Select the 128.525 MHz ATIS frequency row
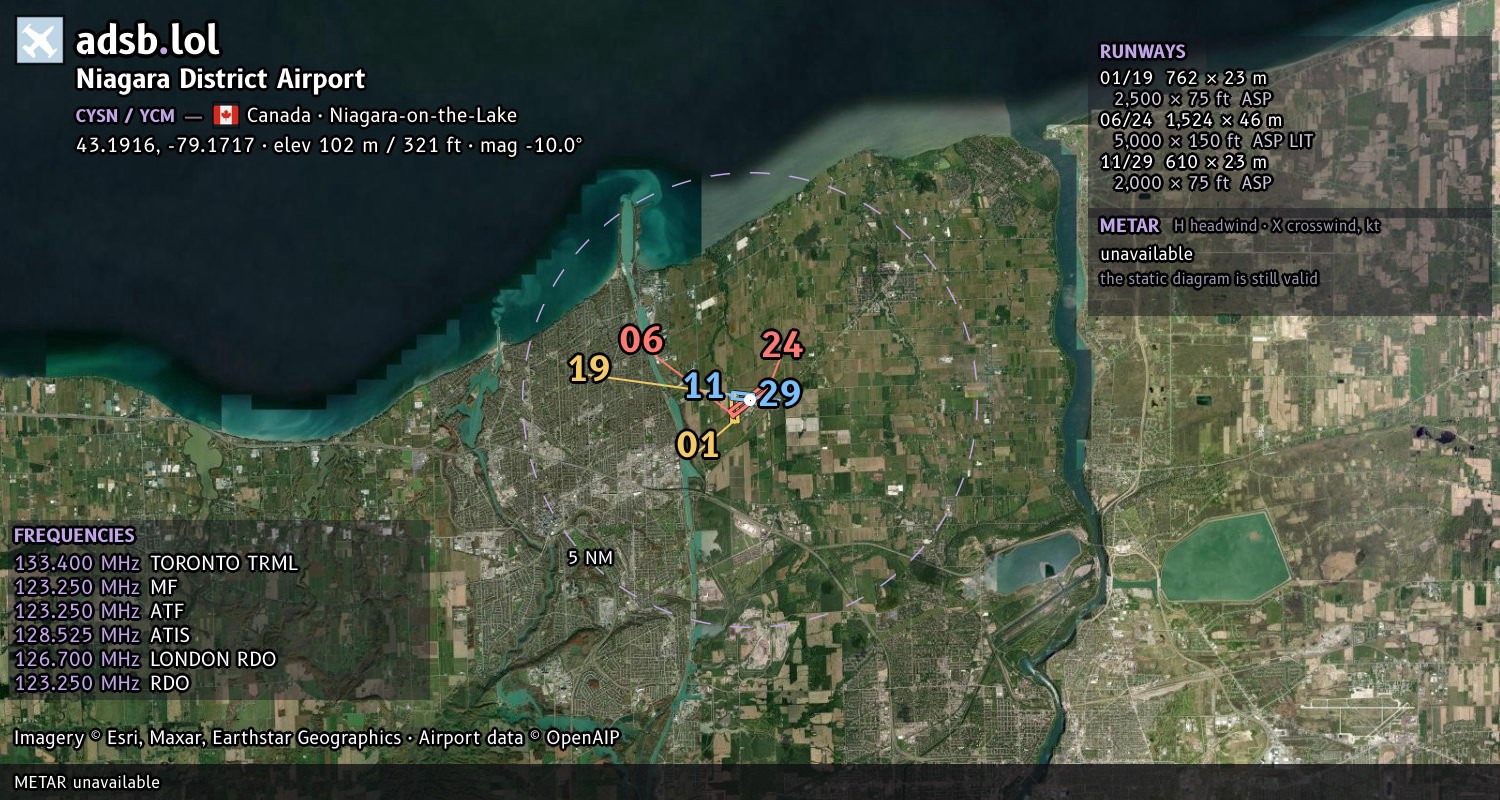The height and width of the screenshot is (800, 1500). tap(101, 635)
